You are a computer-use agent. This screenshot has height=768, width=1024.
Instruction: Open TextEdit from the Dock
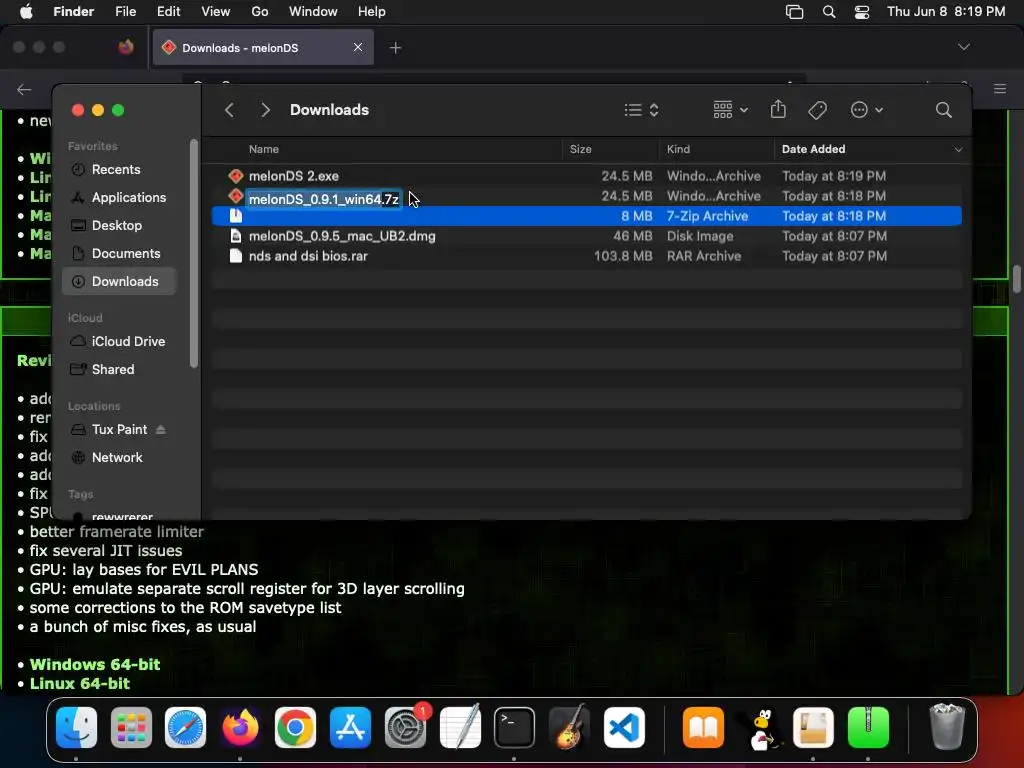(x=460, y=727)
